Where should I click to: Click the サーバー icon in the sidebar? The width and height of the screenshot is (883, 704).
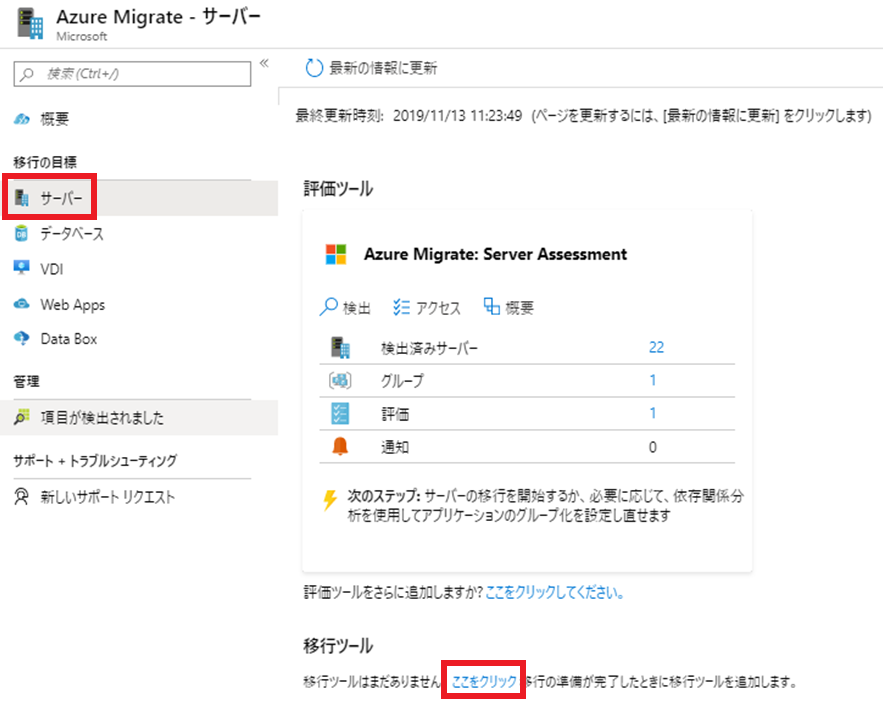[21, 198]
